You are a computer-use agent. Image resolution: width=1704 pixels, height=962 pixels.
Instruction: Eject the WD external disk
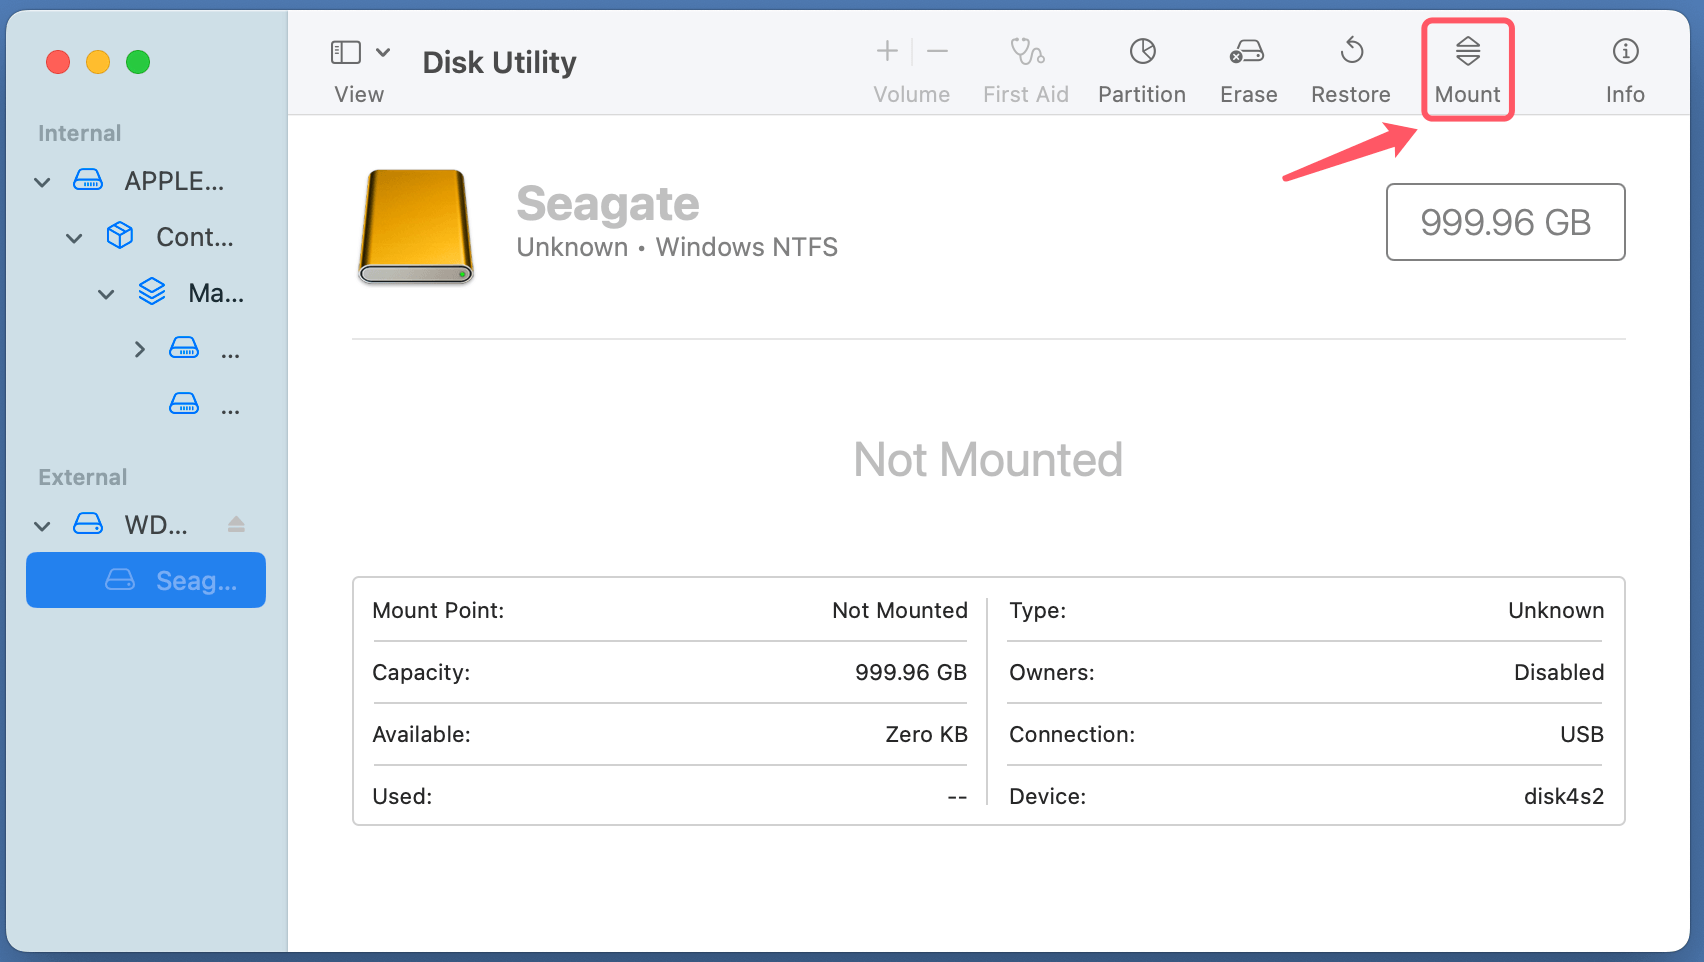(236, 524)
